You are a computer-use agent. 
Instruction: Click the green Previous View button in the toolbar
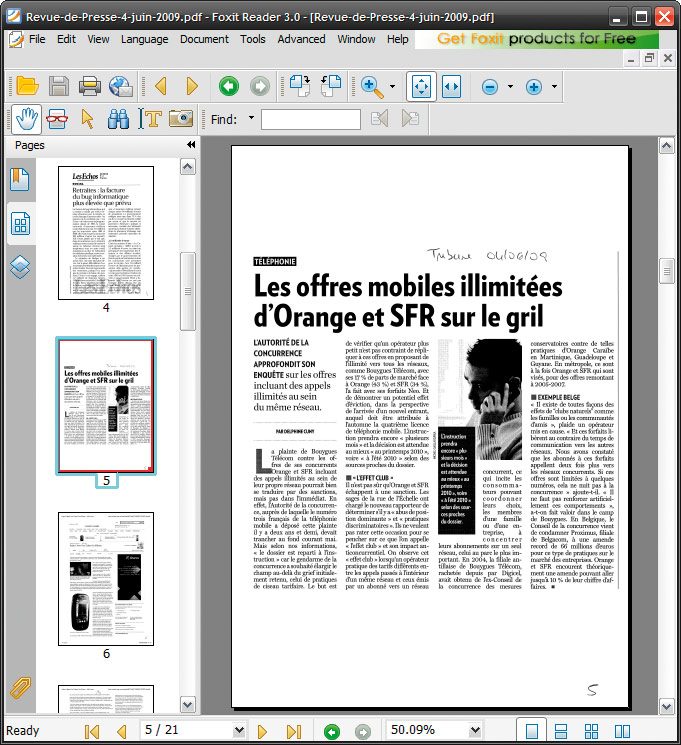(x=229, y=86)
